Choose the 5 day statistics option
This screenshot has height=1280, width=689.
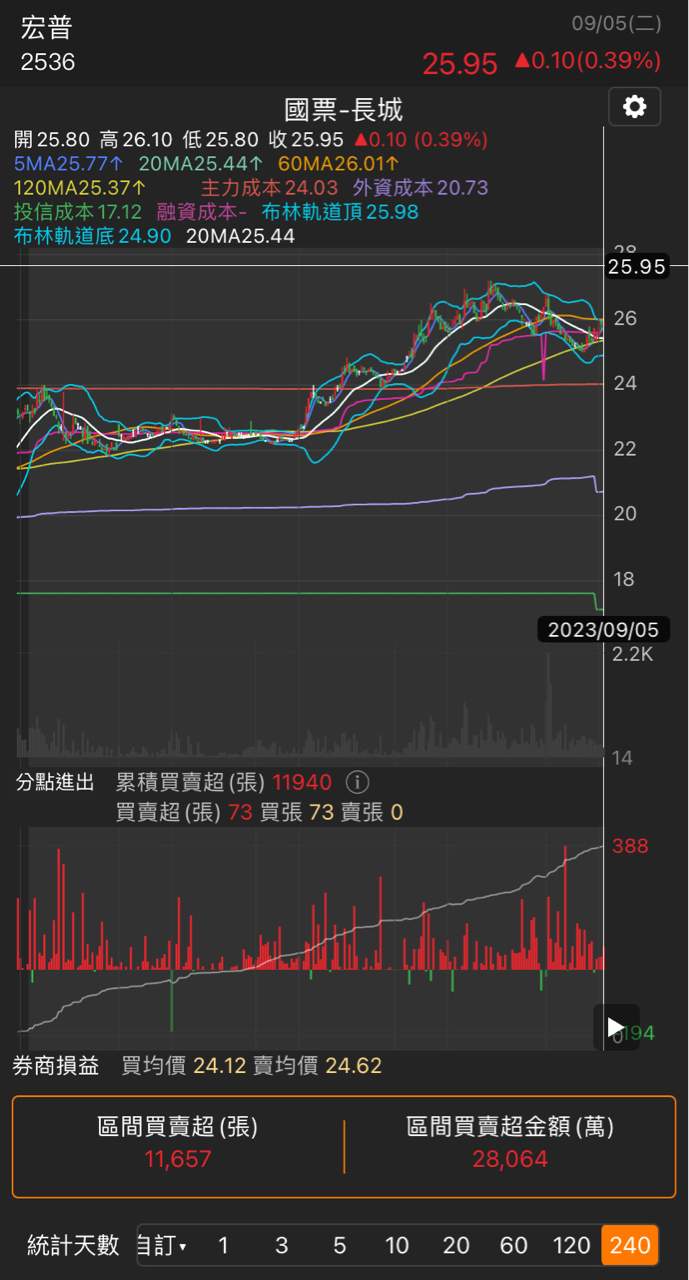click(340, 1246)
